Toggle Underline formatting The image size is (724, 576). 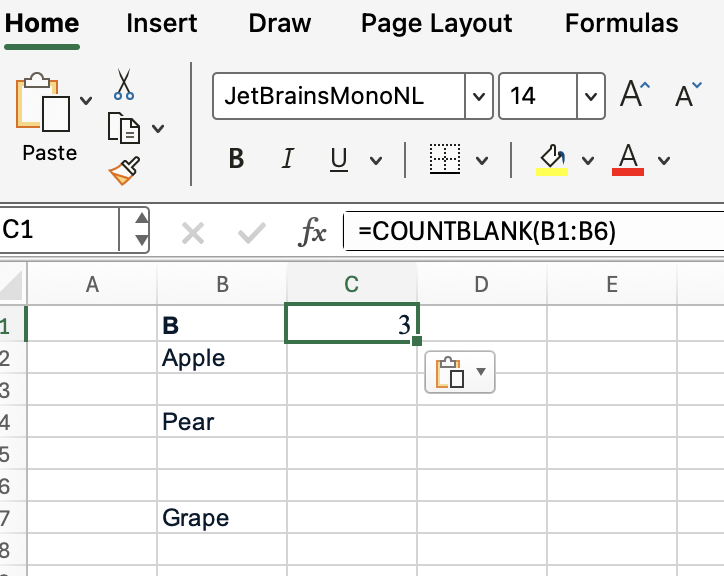coord(339,159)
